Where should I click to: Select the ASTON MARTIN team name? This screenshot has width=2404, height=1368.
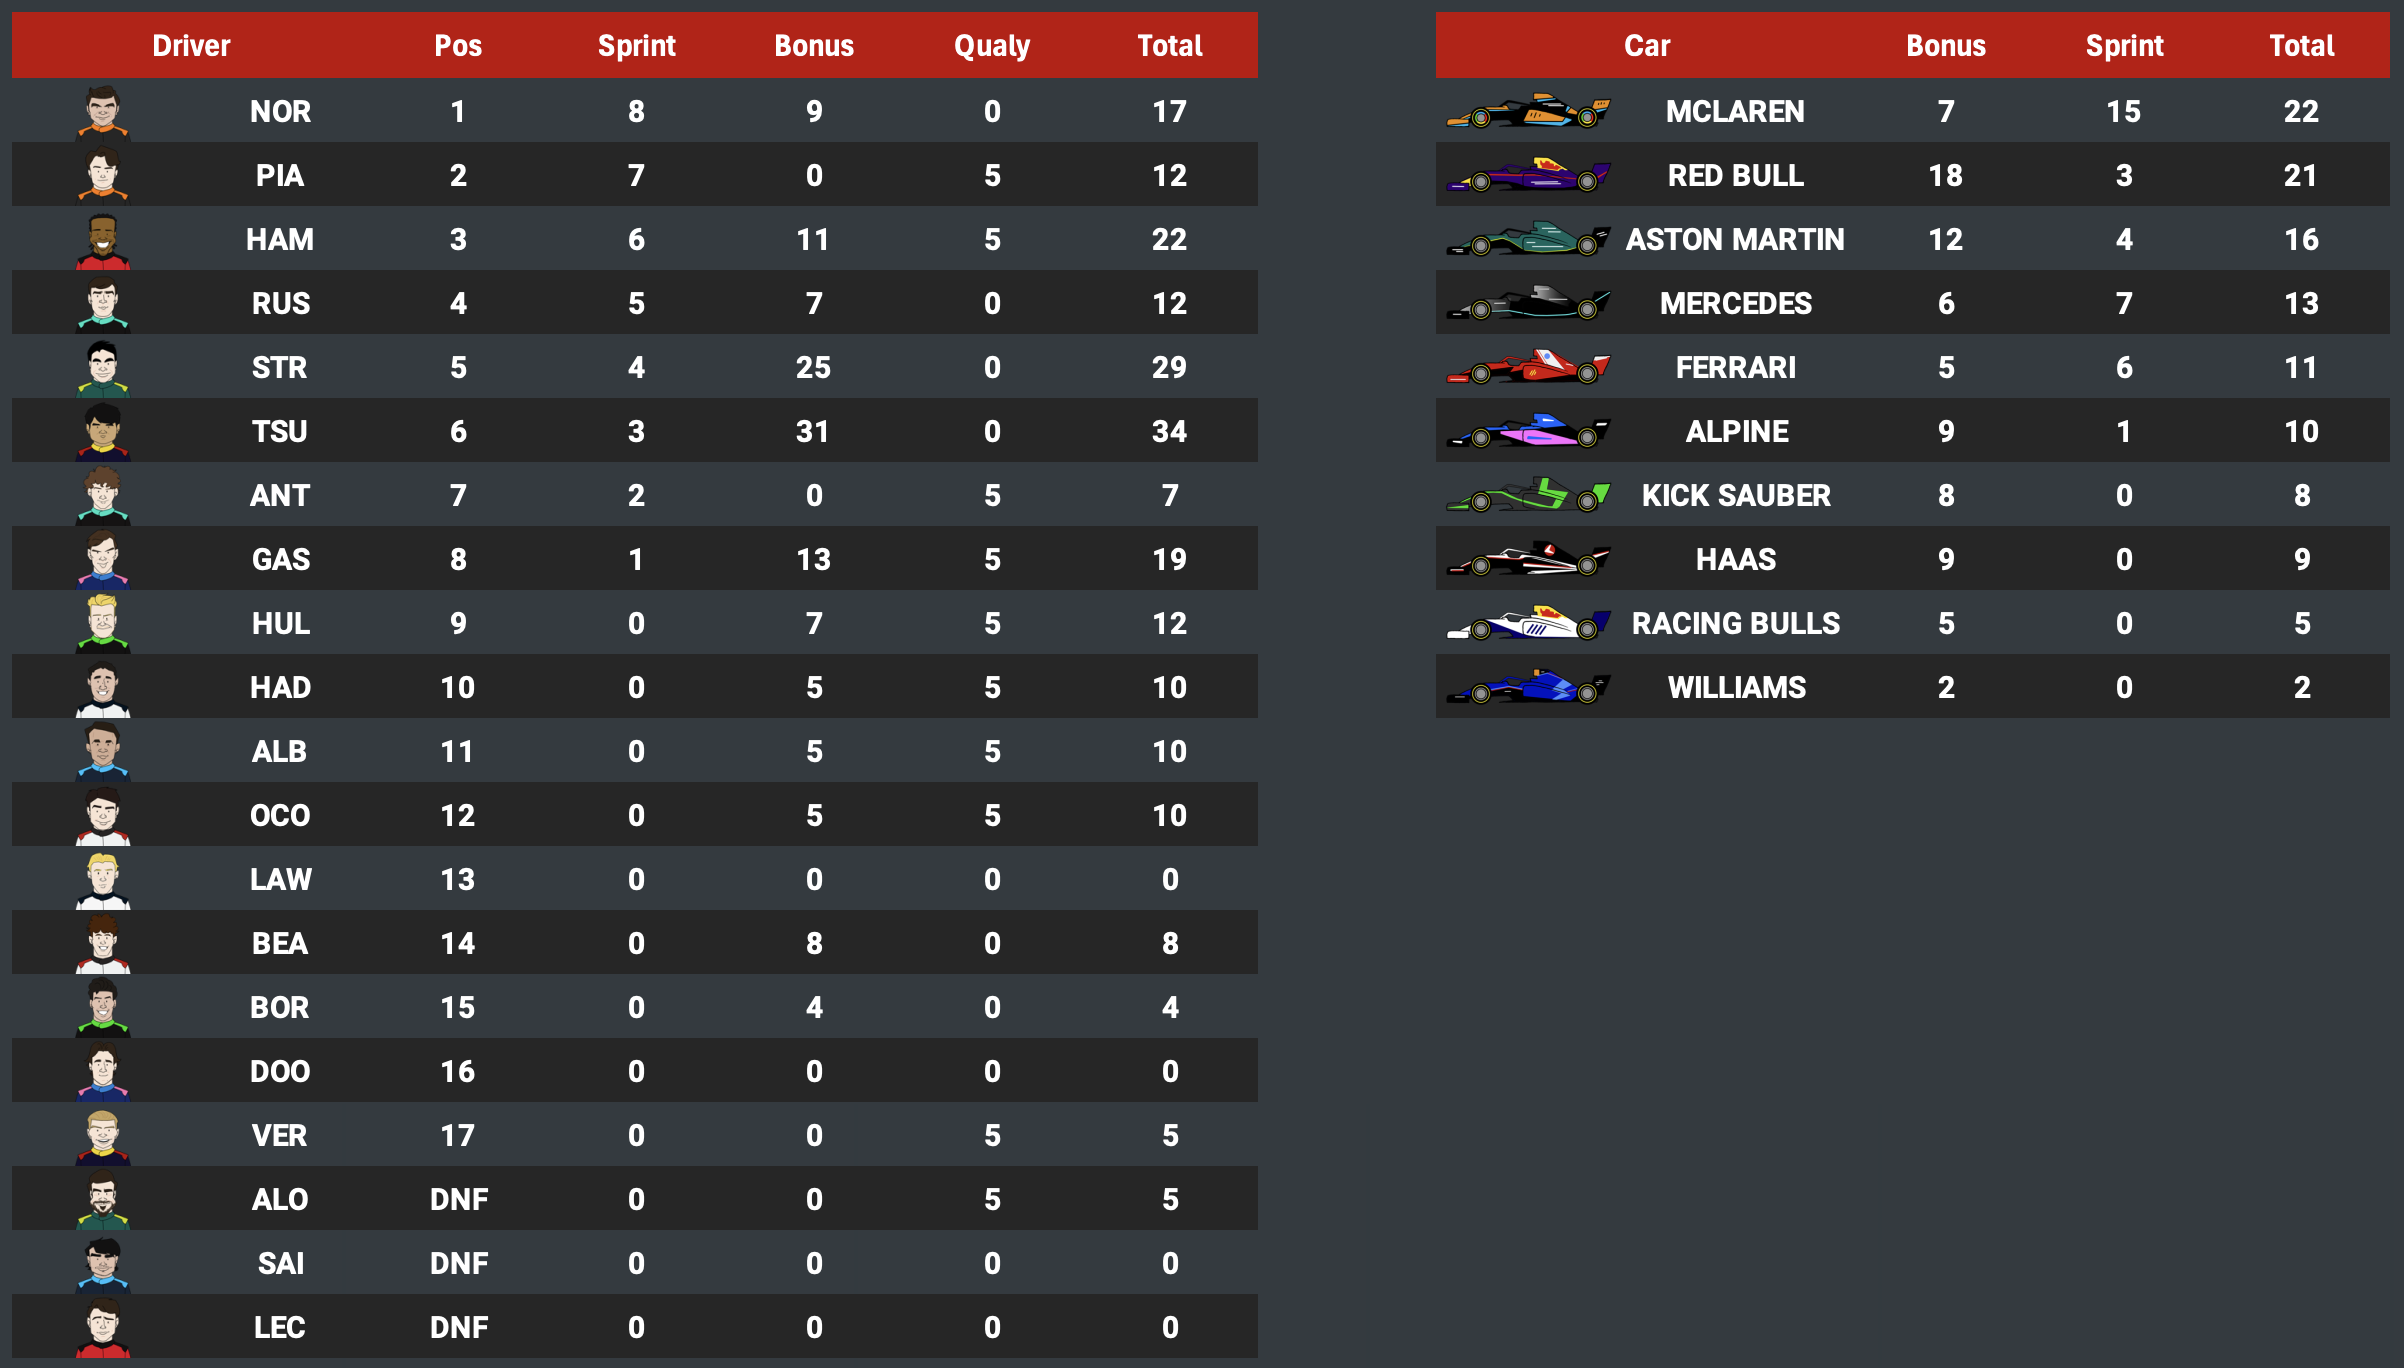pyautogui.click(x=1736, y=239)
